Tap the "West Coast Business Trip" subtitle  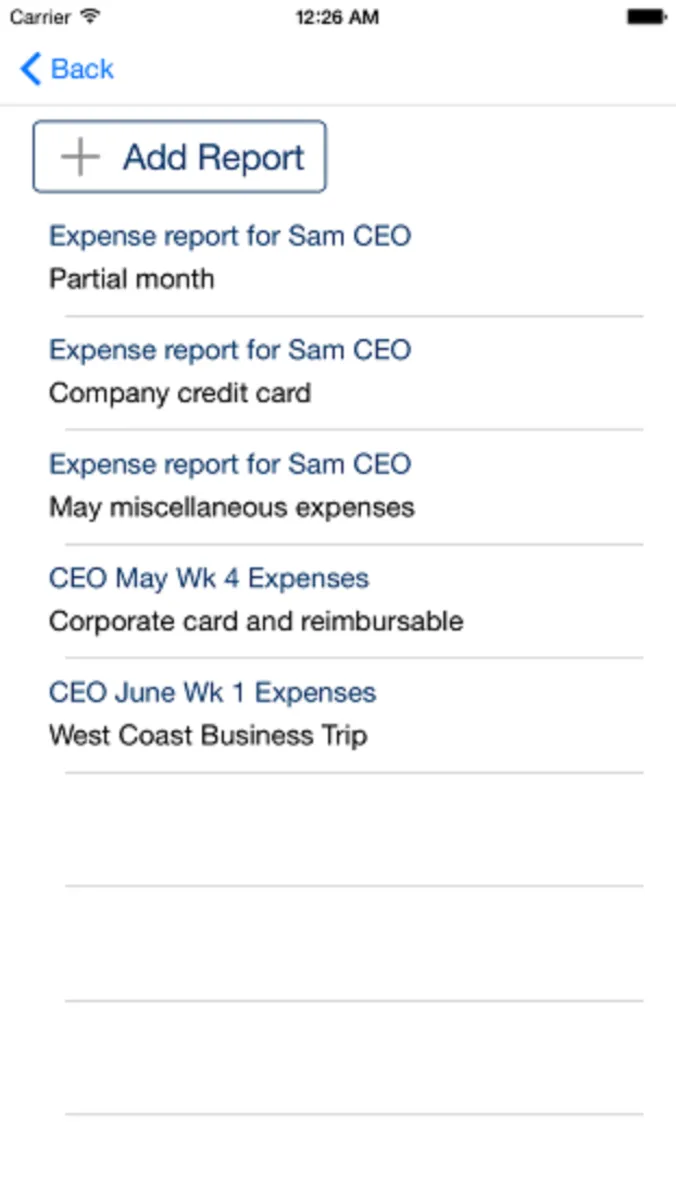pyautogui.click(x=208, y=736)
